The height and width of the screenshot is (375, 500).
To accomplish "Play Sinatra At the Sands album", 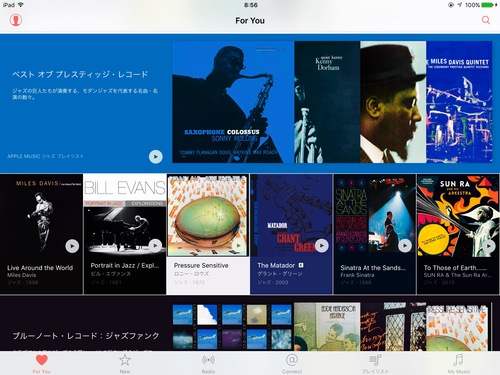I will pyautogui.click(x=405, y=246).
